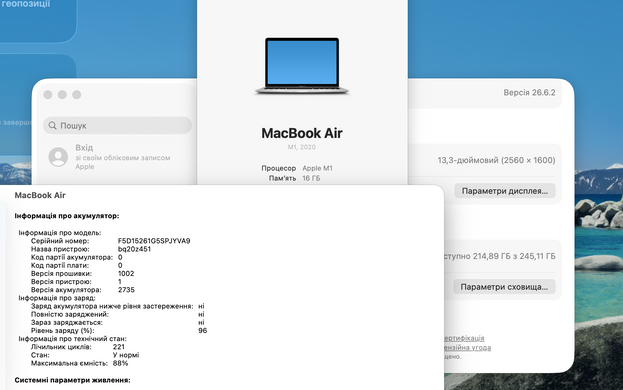Click the partially hidden ліцензійна угода link
Viewport: 623px width, 390px height.
pyautogui.click(x=467, y=348)
